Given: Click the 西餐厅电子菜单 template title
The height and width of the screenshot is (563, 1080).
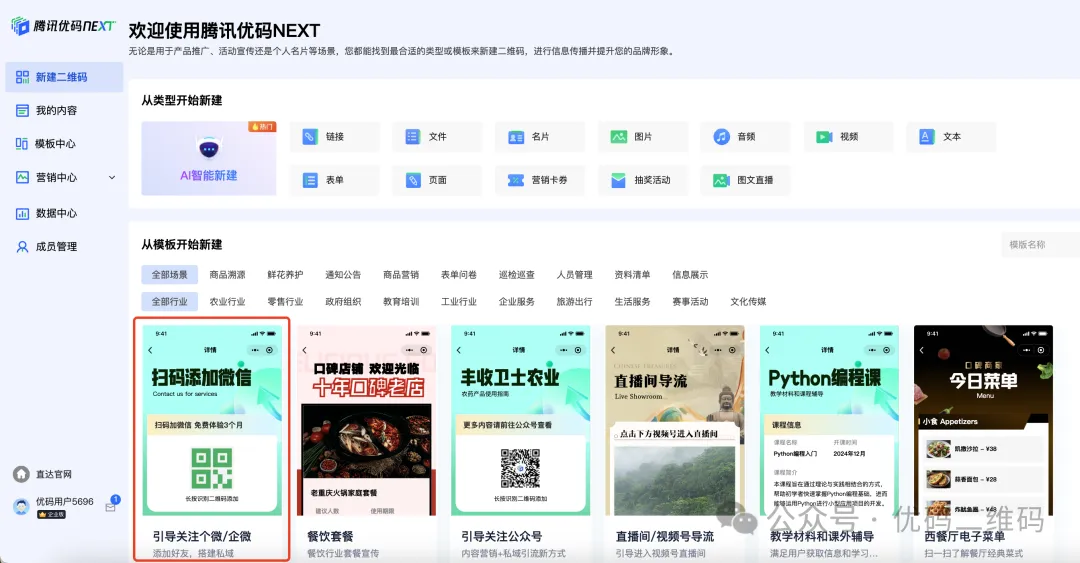Looking at the screenshot, I should point(964,536).
